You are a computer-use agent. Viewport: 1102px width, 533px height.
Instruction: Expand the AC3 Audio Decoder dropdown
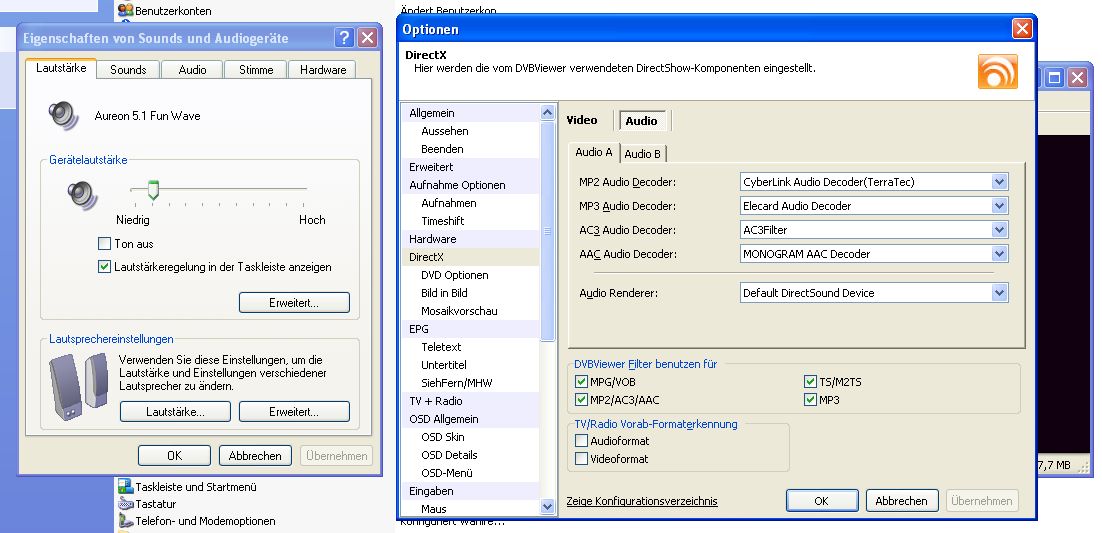click(x=999, y=230)
